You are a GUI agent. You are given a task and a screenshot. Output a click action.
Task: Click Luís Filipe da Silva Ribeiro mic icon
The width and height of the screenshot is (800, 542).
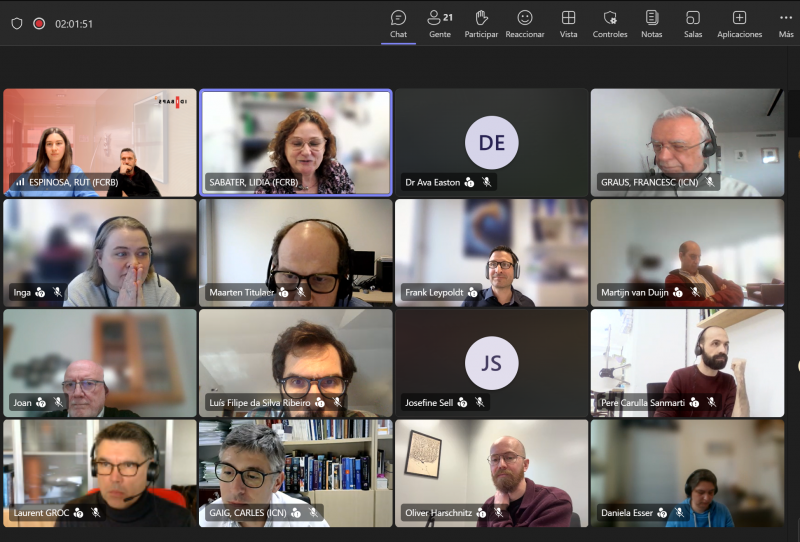coord(337,402)
